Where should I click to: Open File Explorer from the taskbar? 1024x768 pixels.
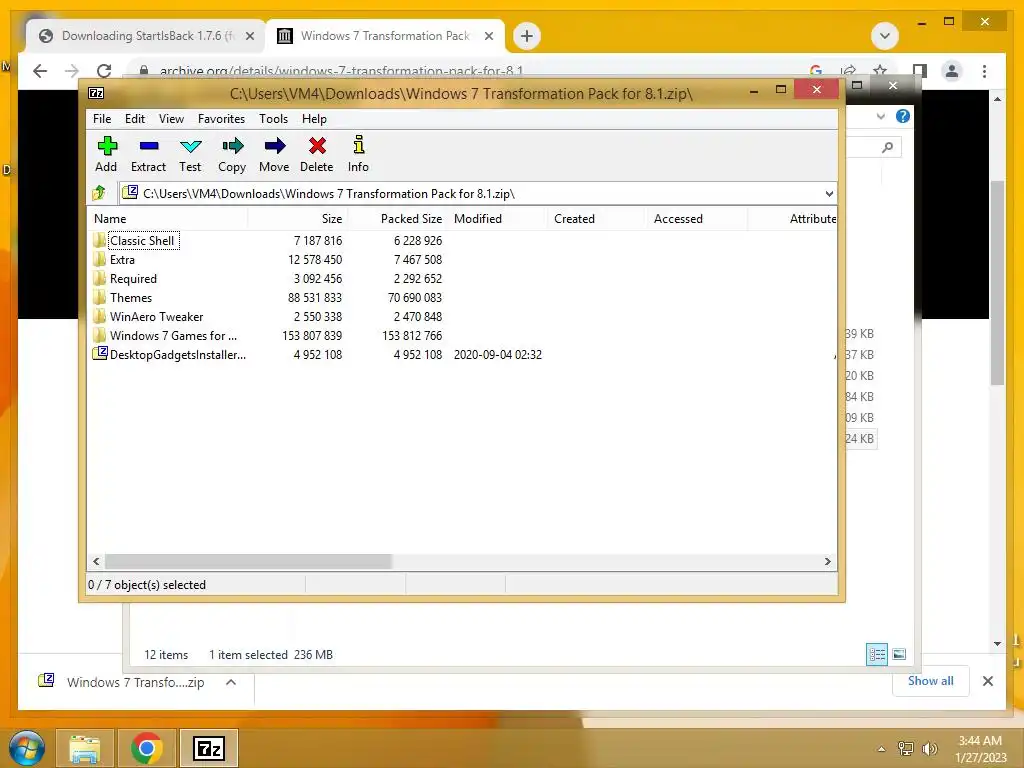(85, 748)
